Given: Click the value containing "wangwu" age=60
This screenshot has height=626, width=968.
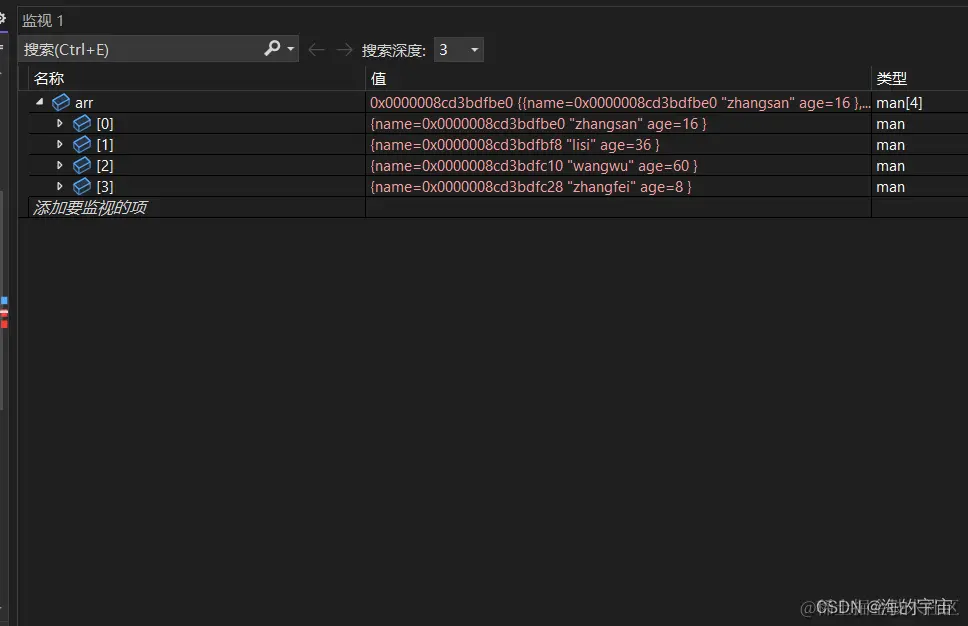Looking at the screenshot, I should click(534, 166).
